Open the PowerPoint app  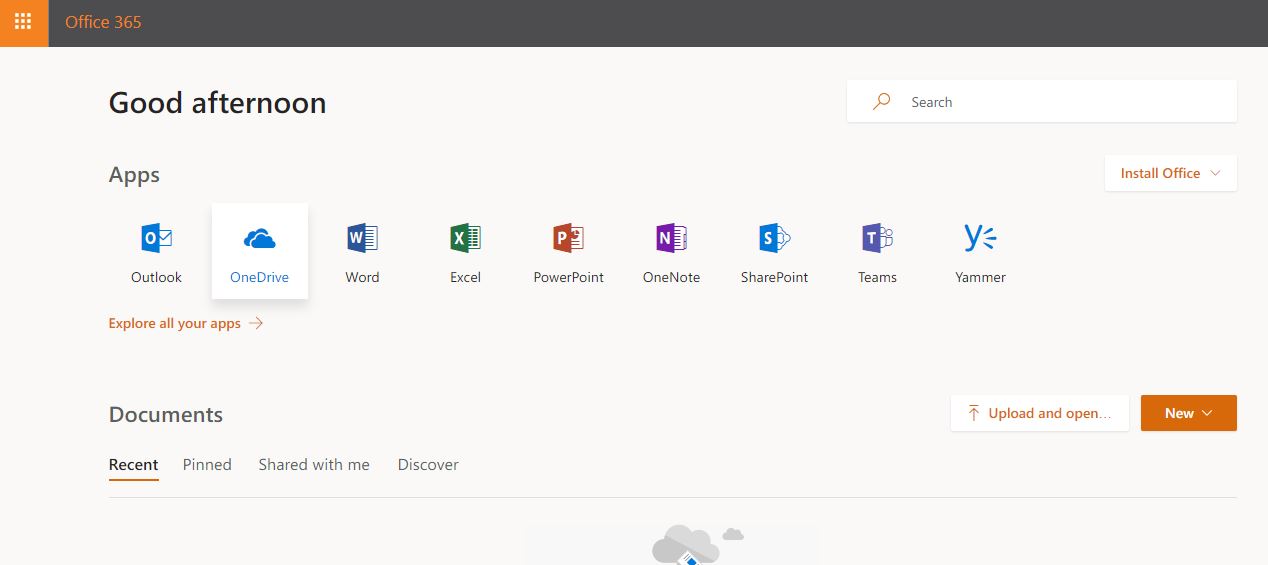568,252
